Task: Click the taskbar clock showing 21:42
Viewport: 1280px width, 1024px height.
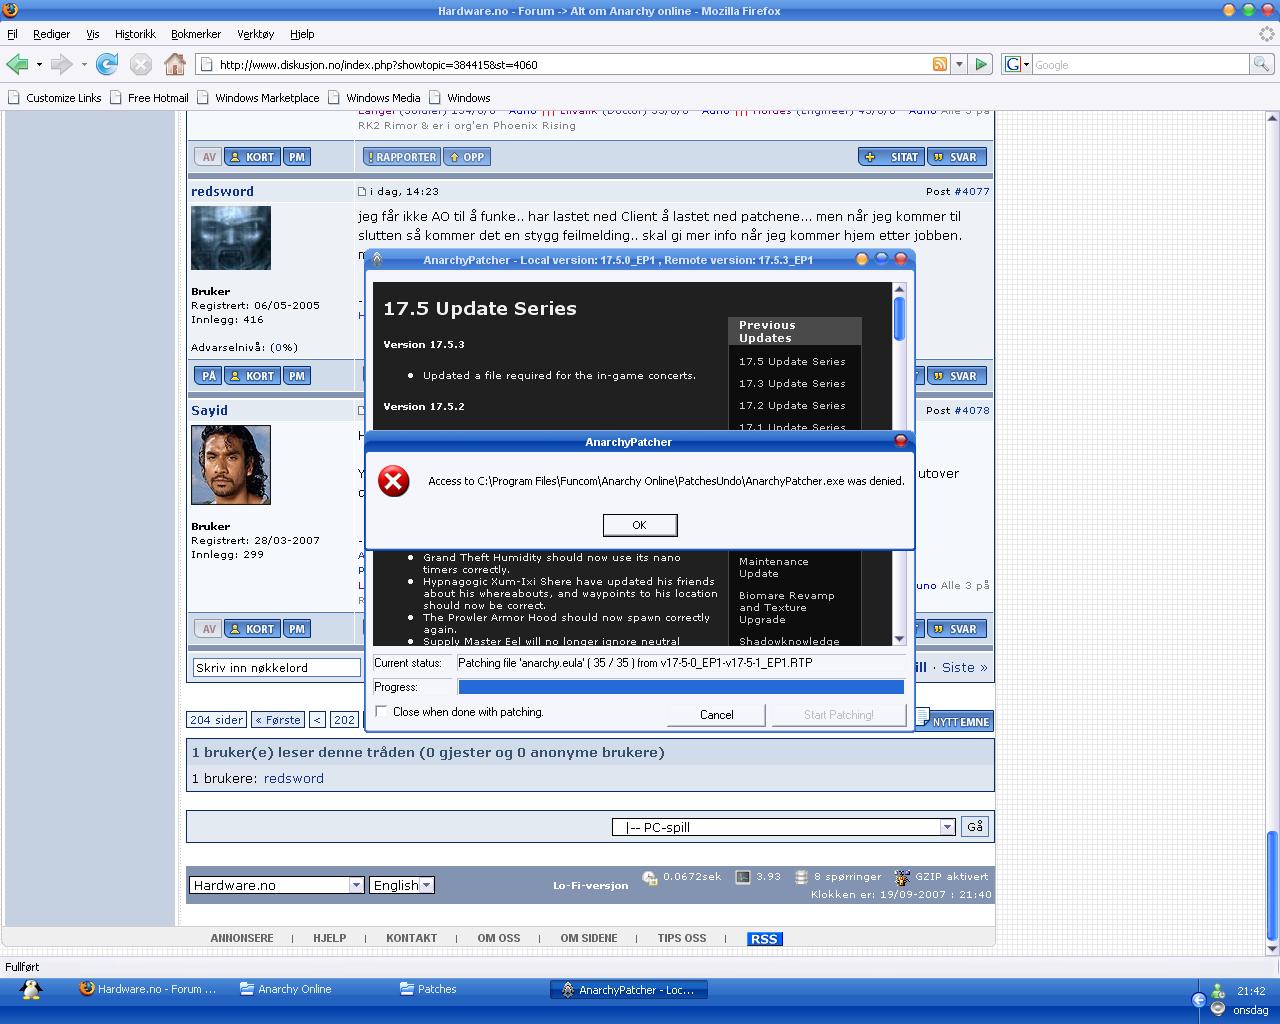Action: (x=1251, y=991)
